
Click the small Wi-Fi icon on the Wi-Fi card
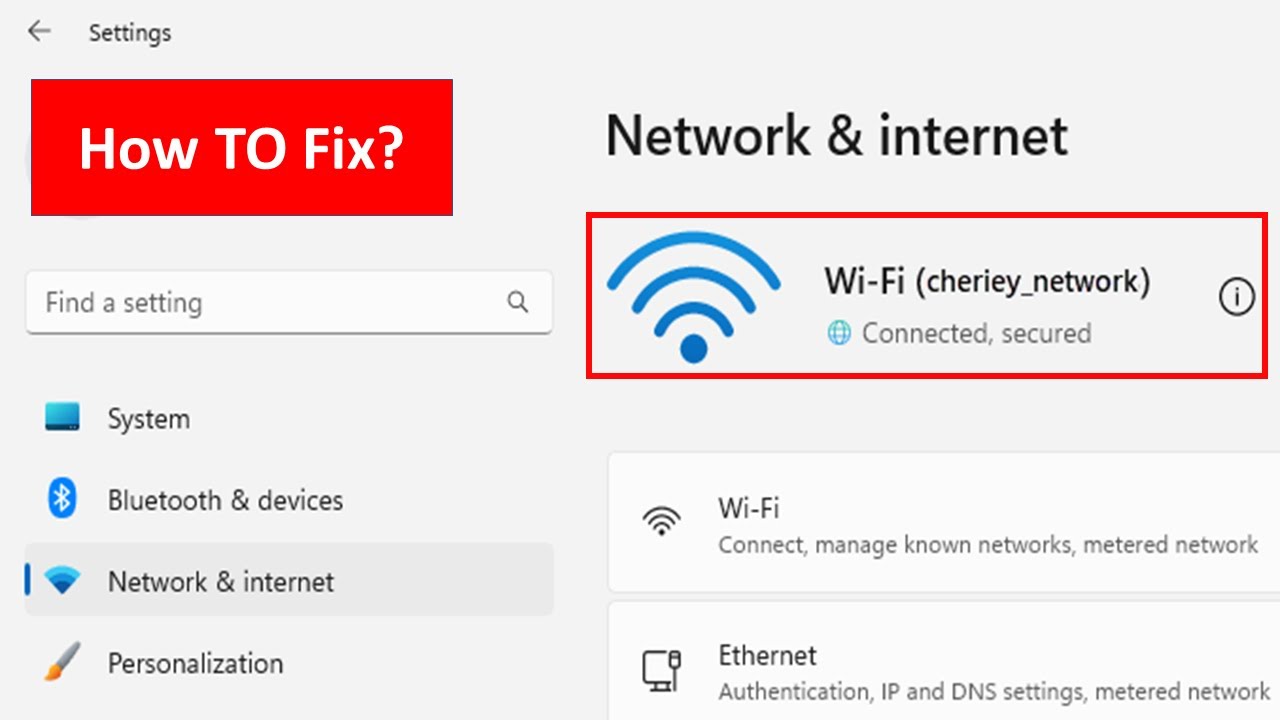[x=661, y=521]
